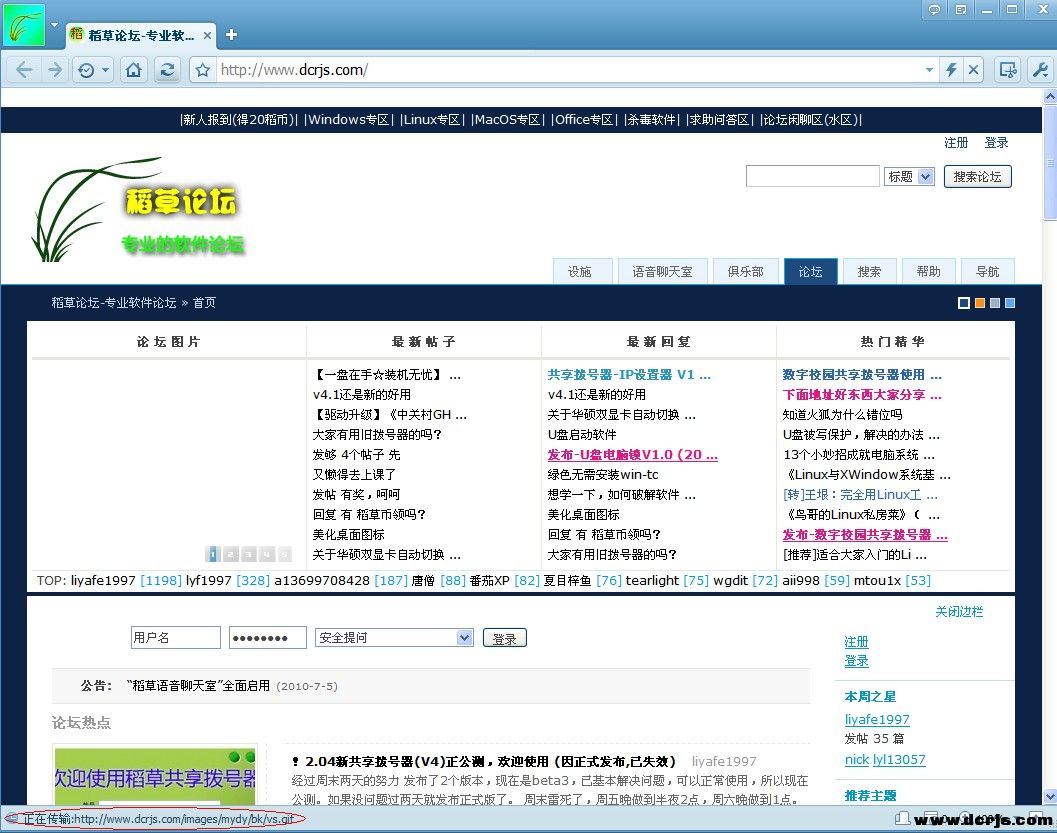
Task: Select the orange theme color swatch
Action: click(x=980, y=303)
